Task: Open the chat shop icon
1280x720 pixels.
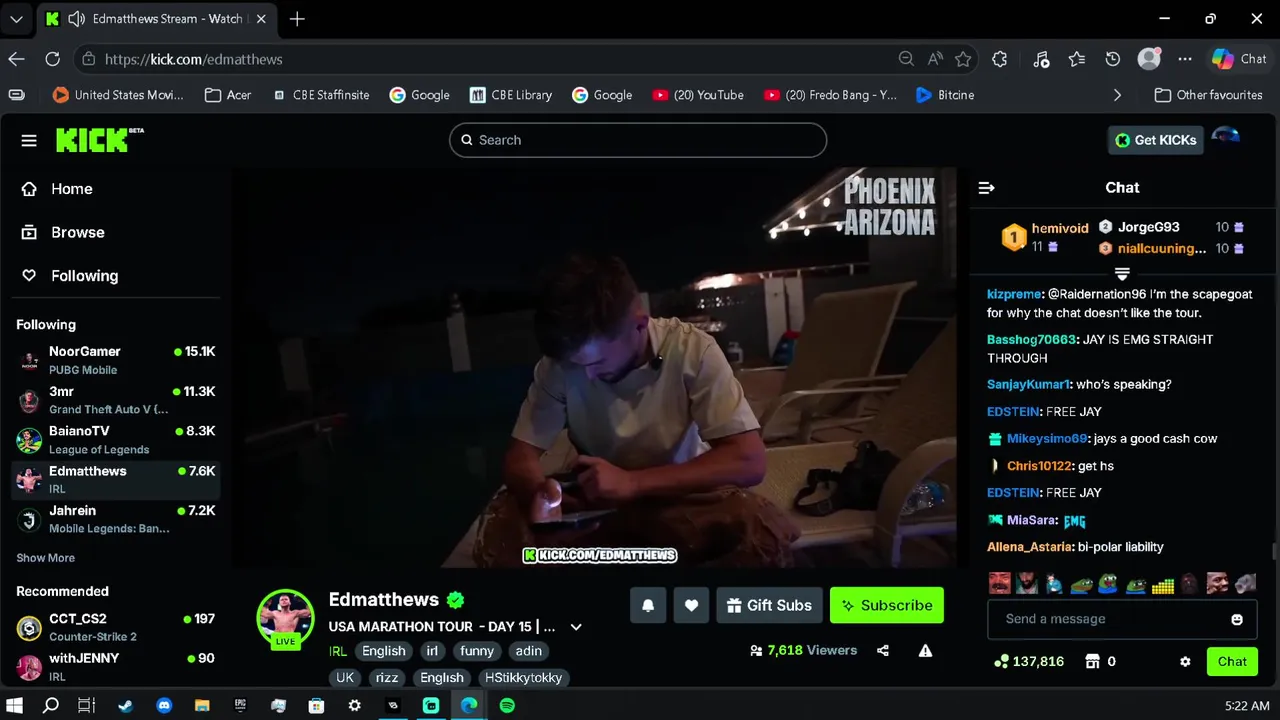Action: (x=1092, y=662)
